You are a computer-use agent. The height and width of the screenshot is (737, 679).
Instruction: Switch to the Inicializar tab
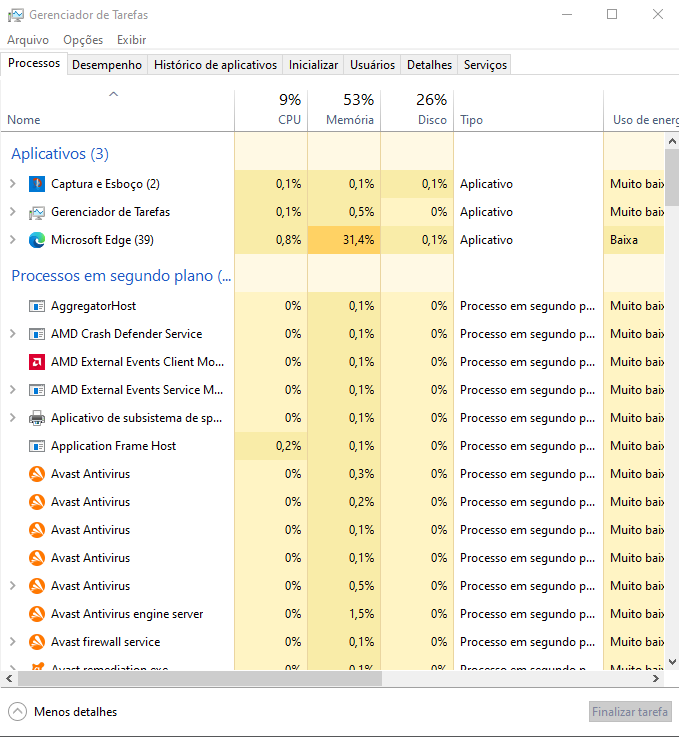coord(313,65)
